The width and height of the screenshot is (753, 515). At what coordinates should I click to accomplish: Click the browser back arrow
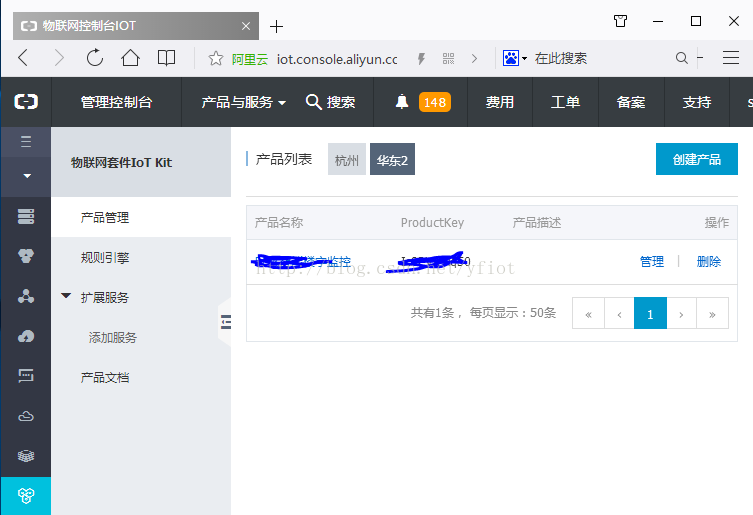pyautogui.click(x=23, y=58)
